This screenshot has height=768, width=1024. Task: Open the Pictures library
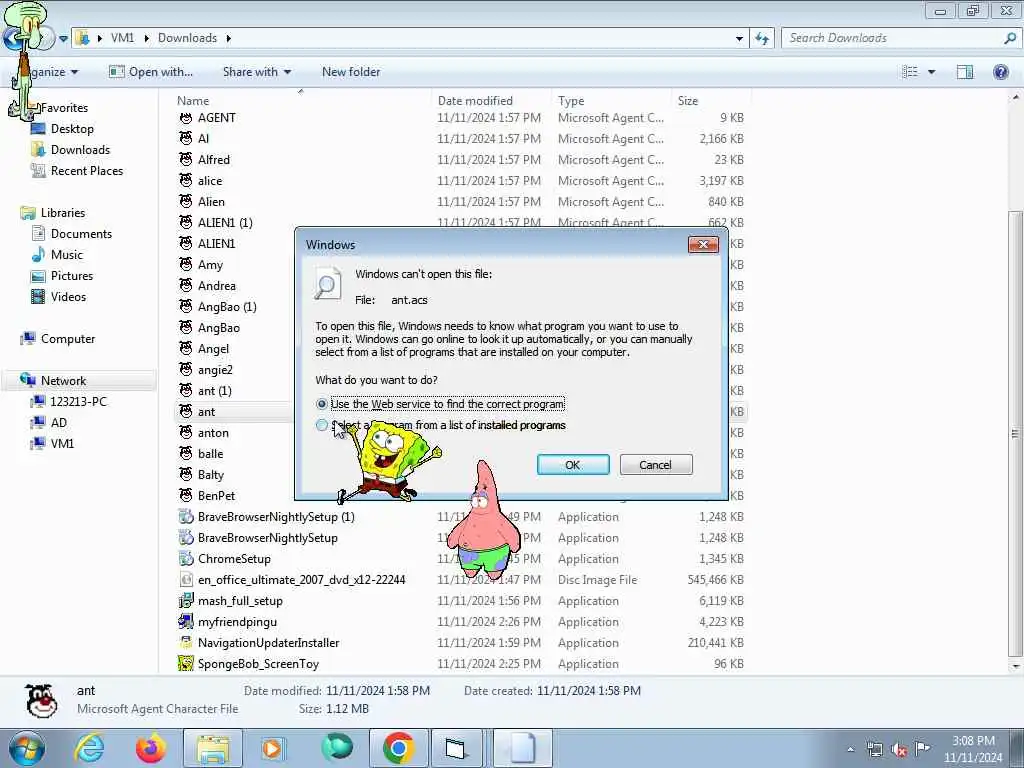click(72, 276)
